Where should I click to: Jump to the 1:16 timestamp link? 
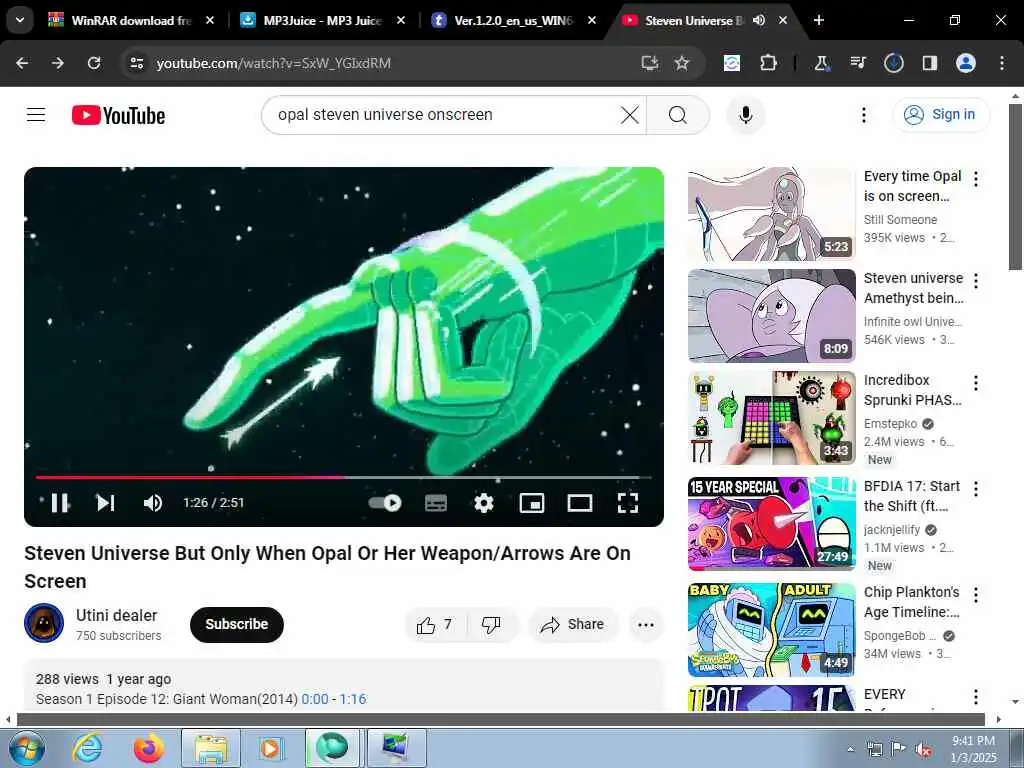pos(353,699)
